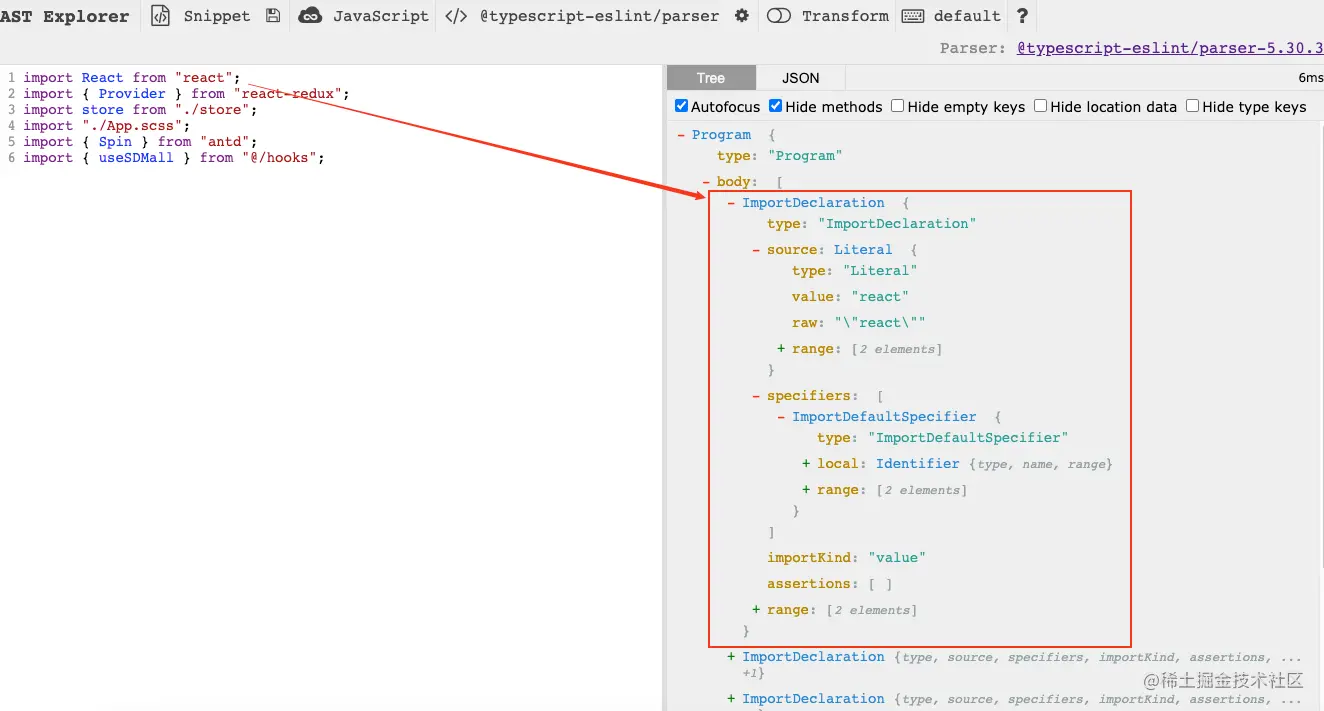Open the @typescript-eslint/parser-5.30 link
The width and height of the screenshot is (1324, 711).
pyautogui.click(x=1169, y=47)
